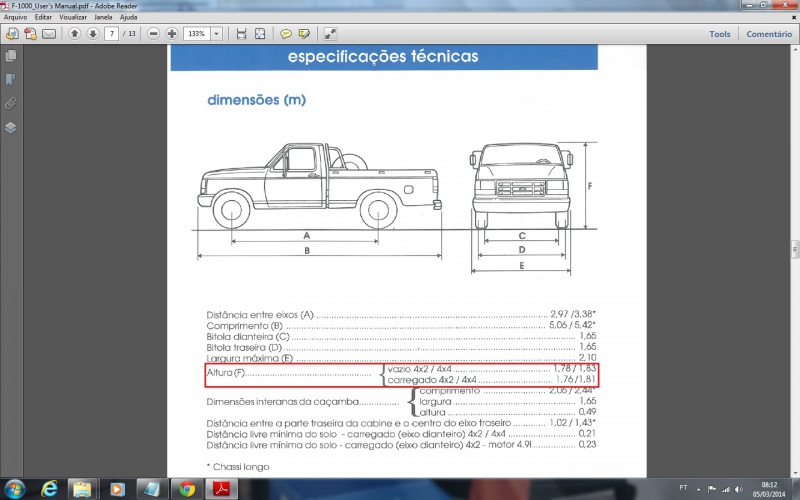Click the 'especificações técnicas' heading
Image resolution: width=800 pixels, height=500 pixels.
click(383, 56)
